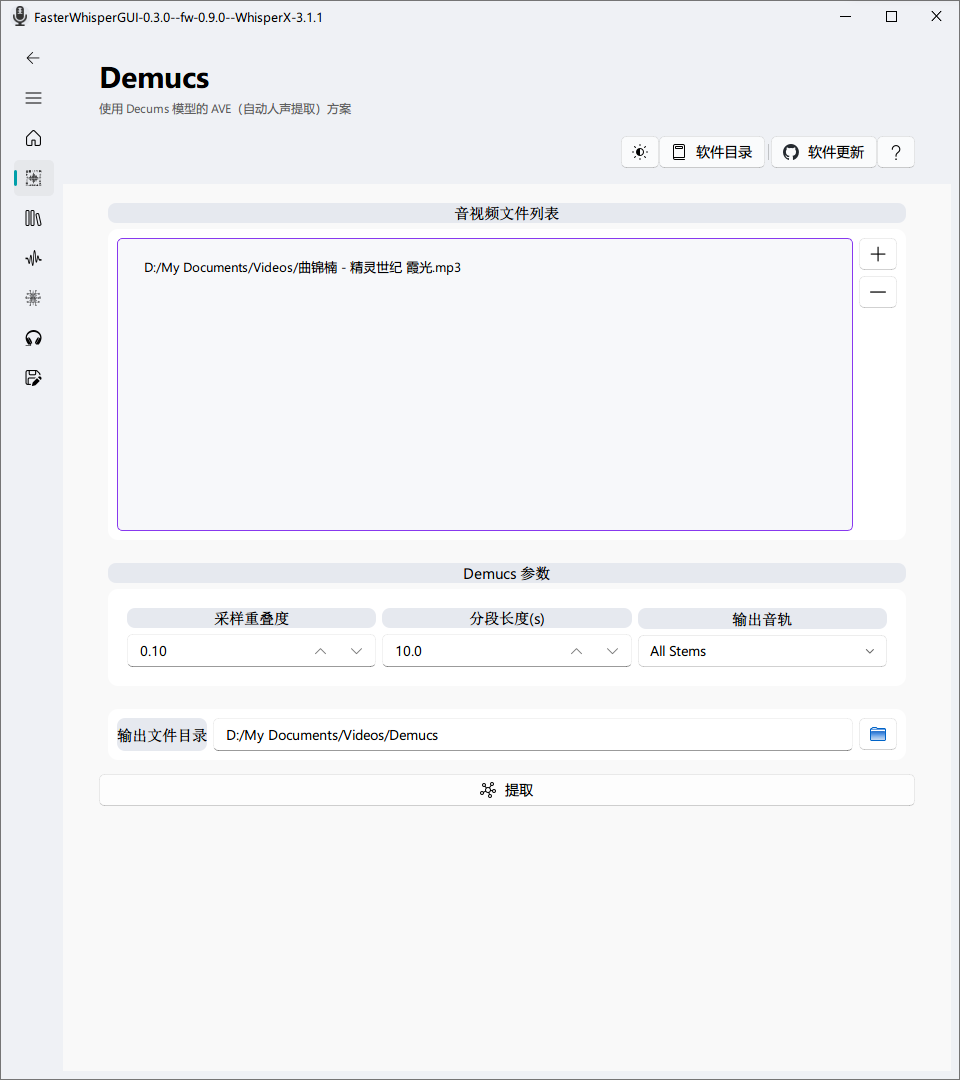Check 软件更新 on GitHub
The height and width of the screenshot is (1080, 960).
824,152
